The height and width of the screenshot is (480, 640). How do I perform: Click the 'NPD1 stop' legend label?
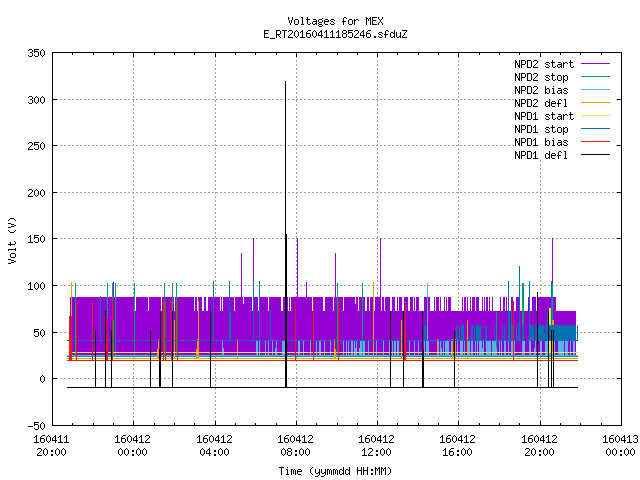(541, 129)
